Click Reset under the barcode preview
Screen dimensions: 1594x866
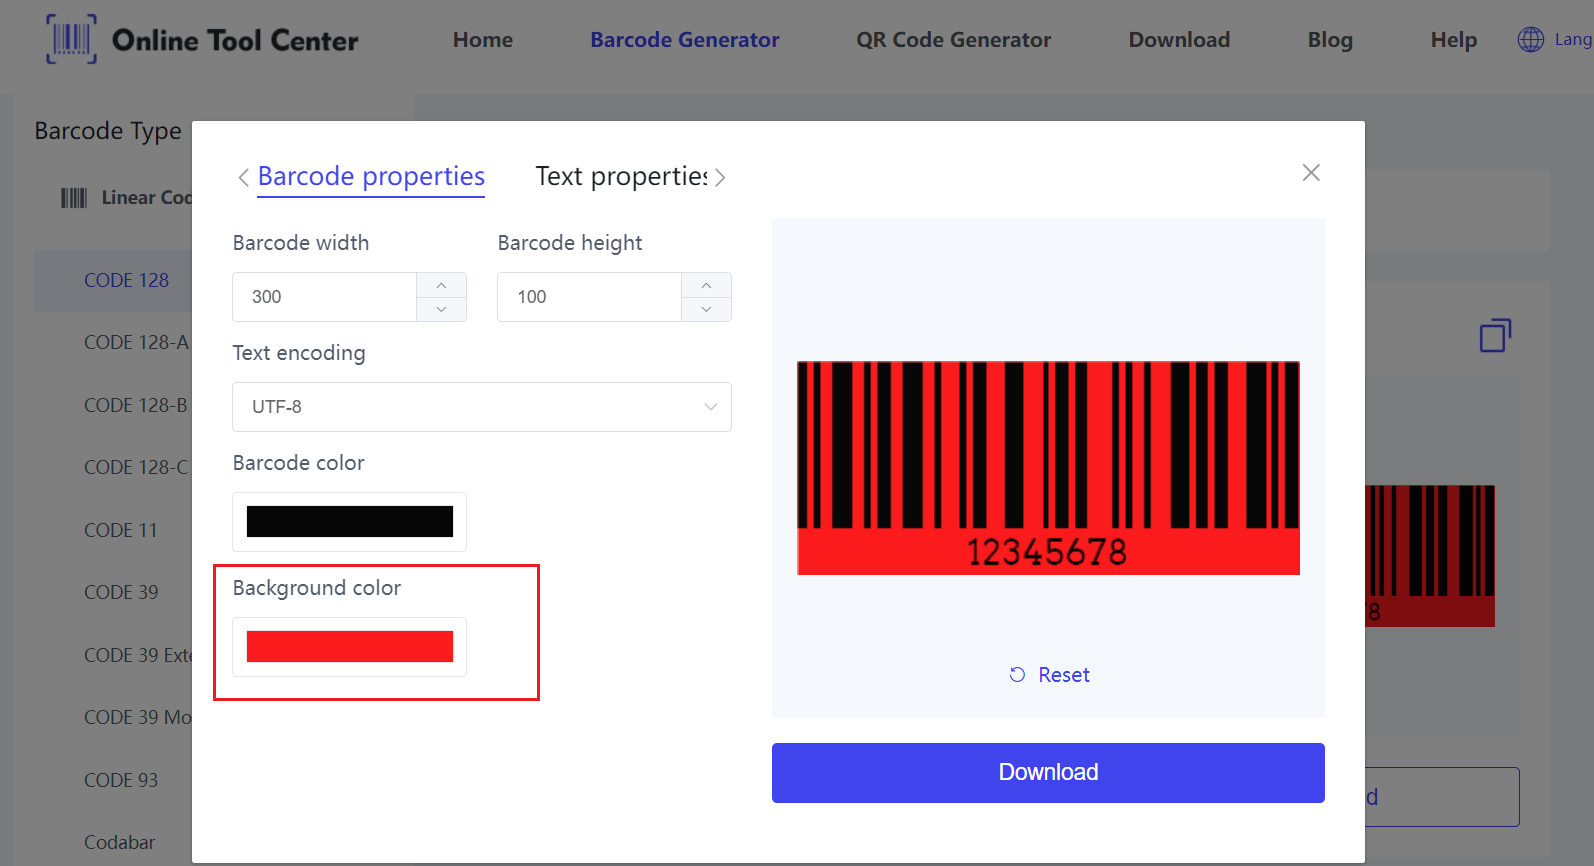(x=1049, y=675)
